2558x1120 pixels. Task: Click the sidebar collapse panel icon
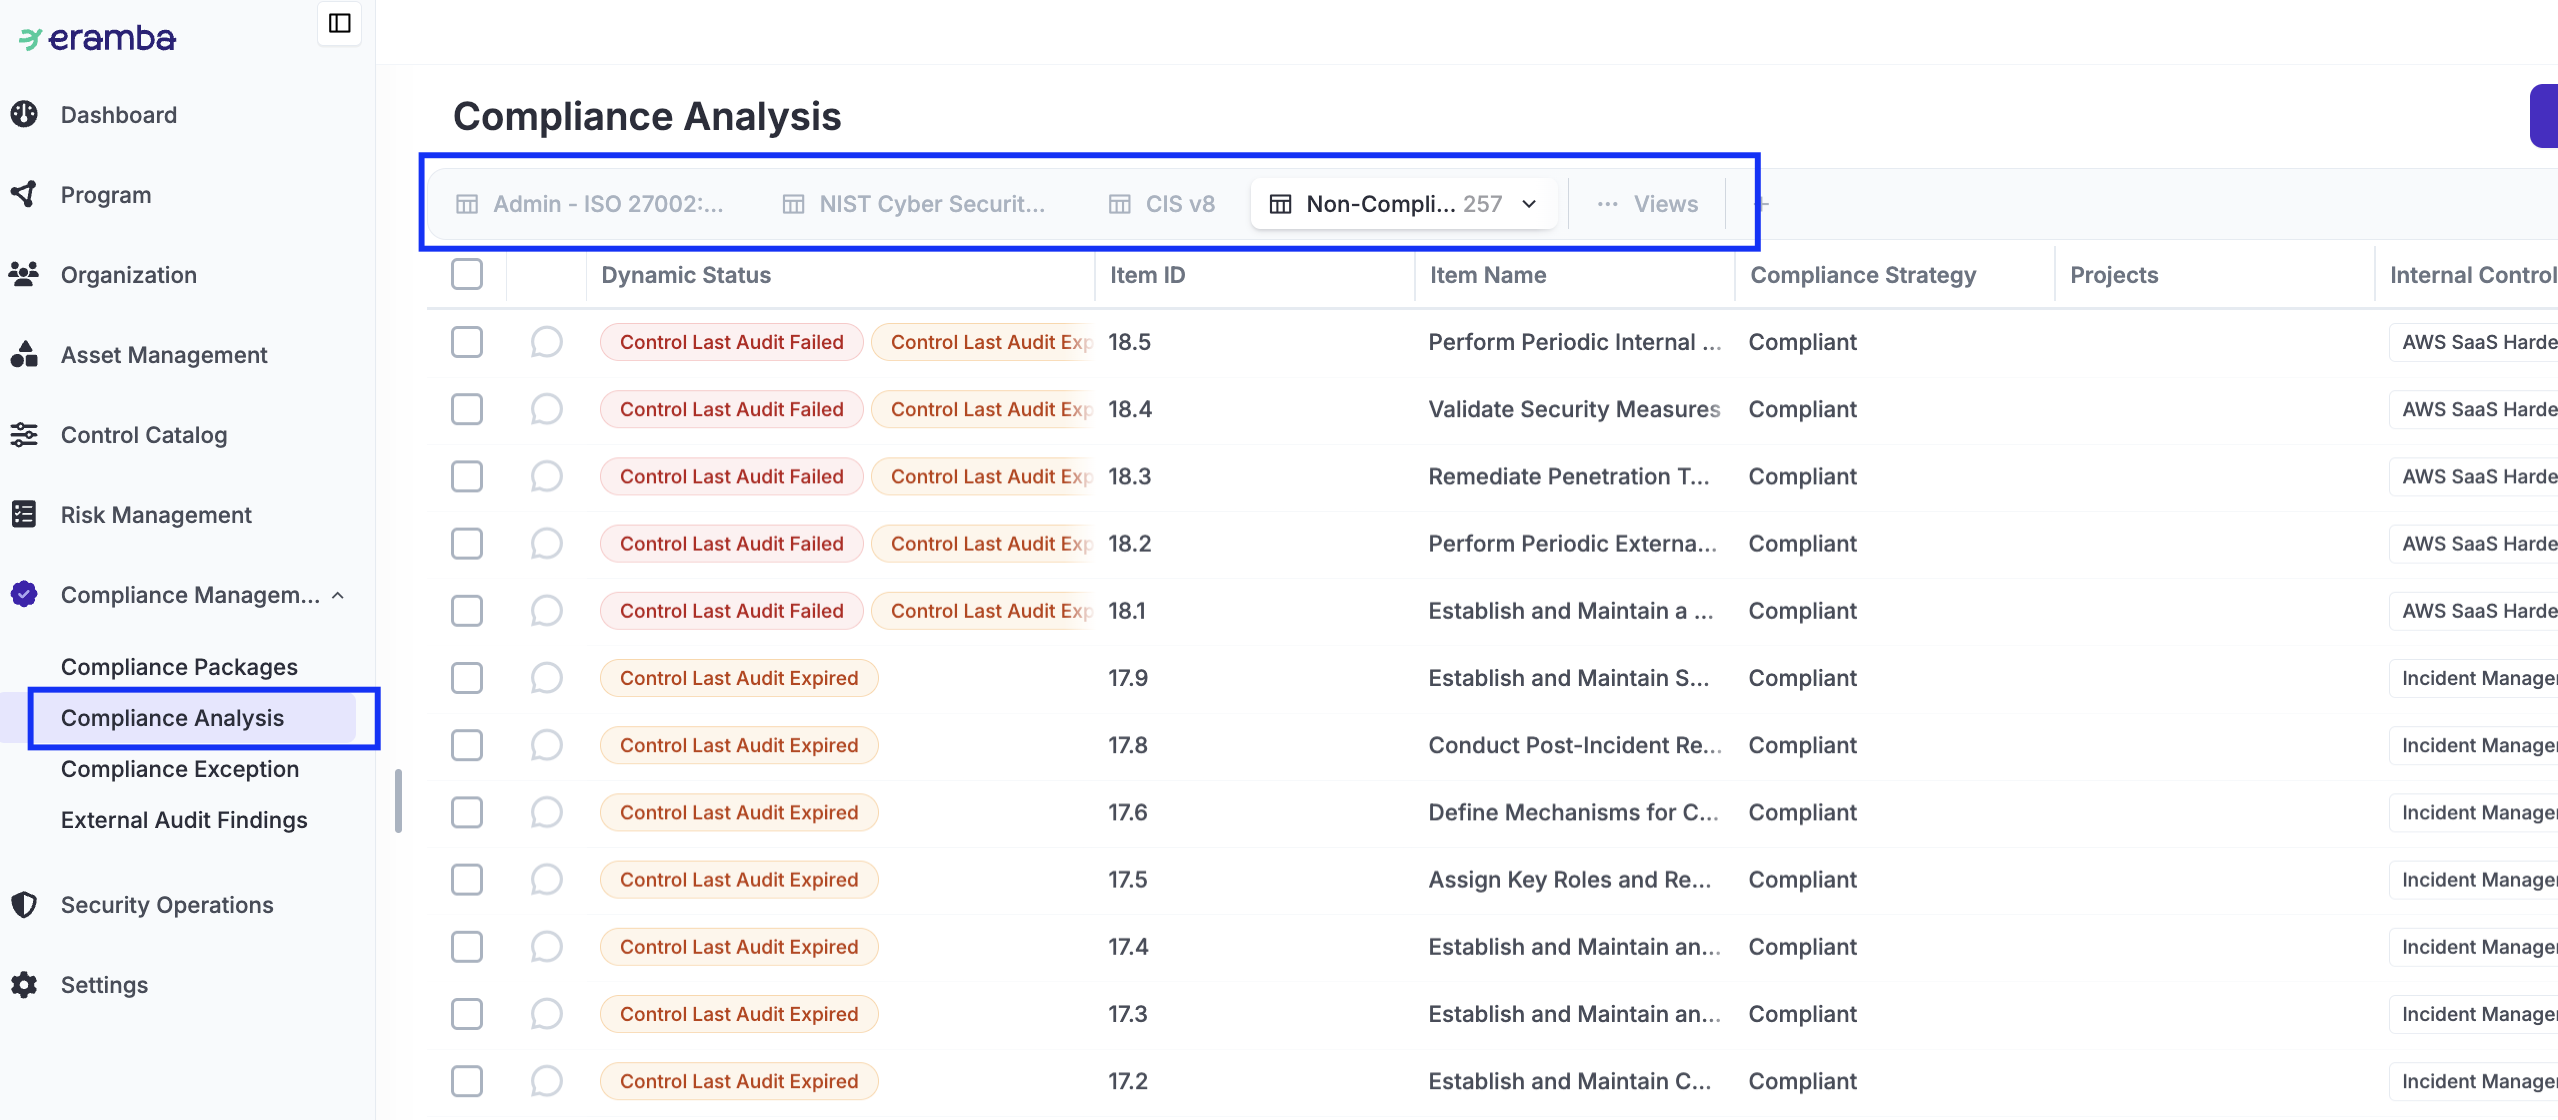point(339,23)
